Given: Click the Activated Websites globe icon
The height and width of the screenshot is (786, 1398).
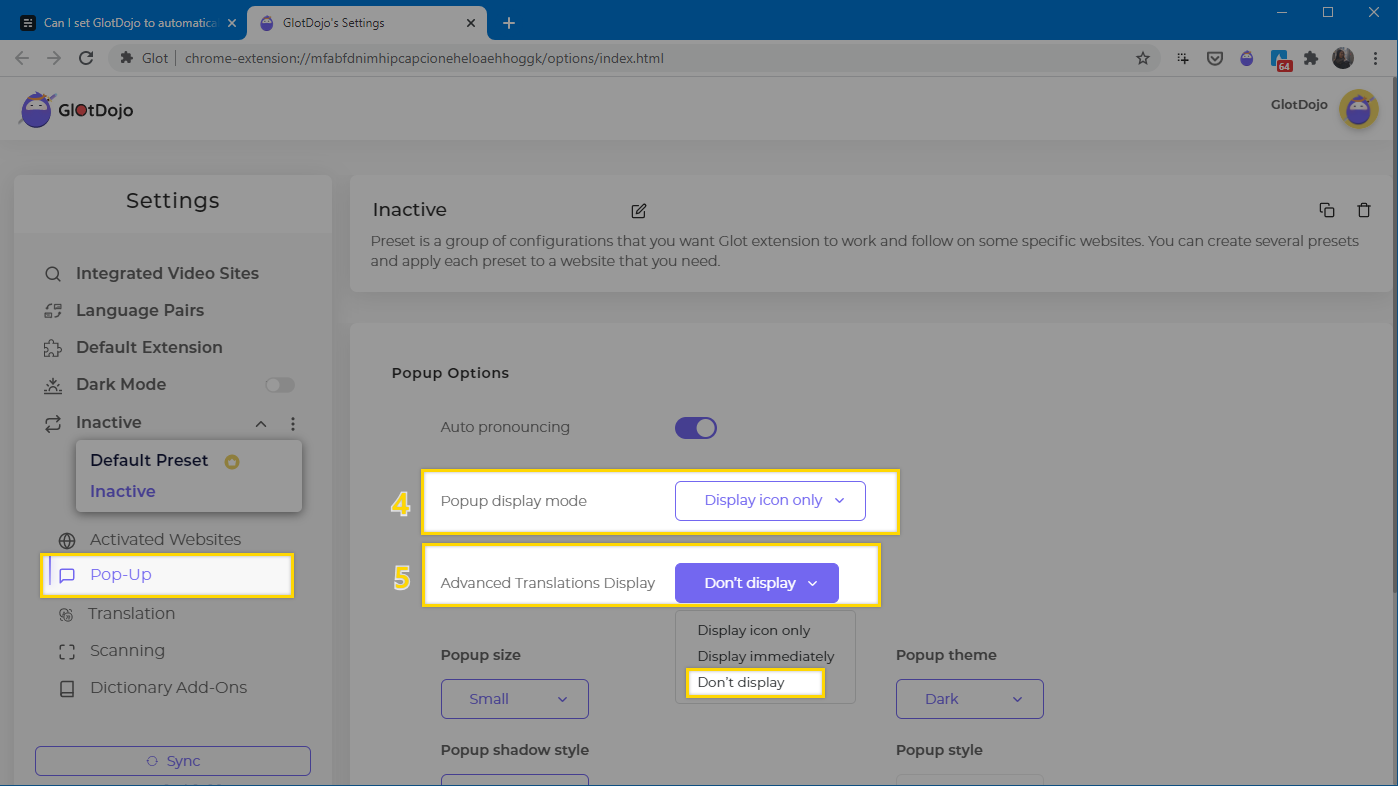Looking at the screenshot, I should tap(67, 541).
